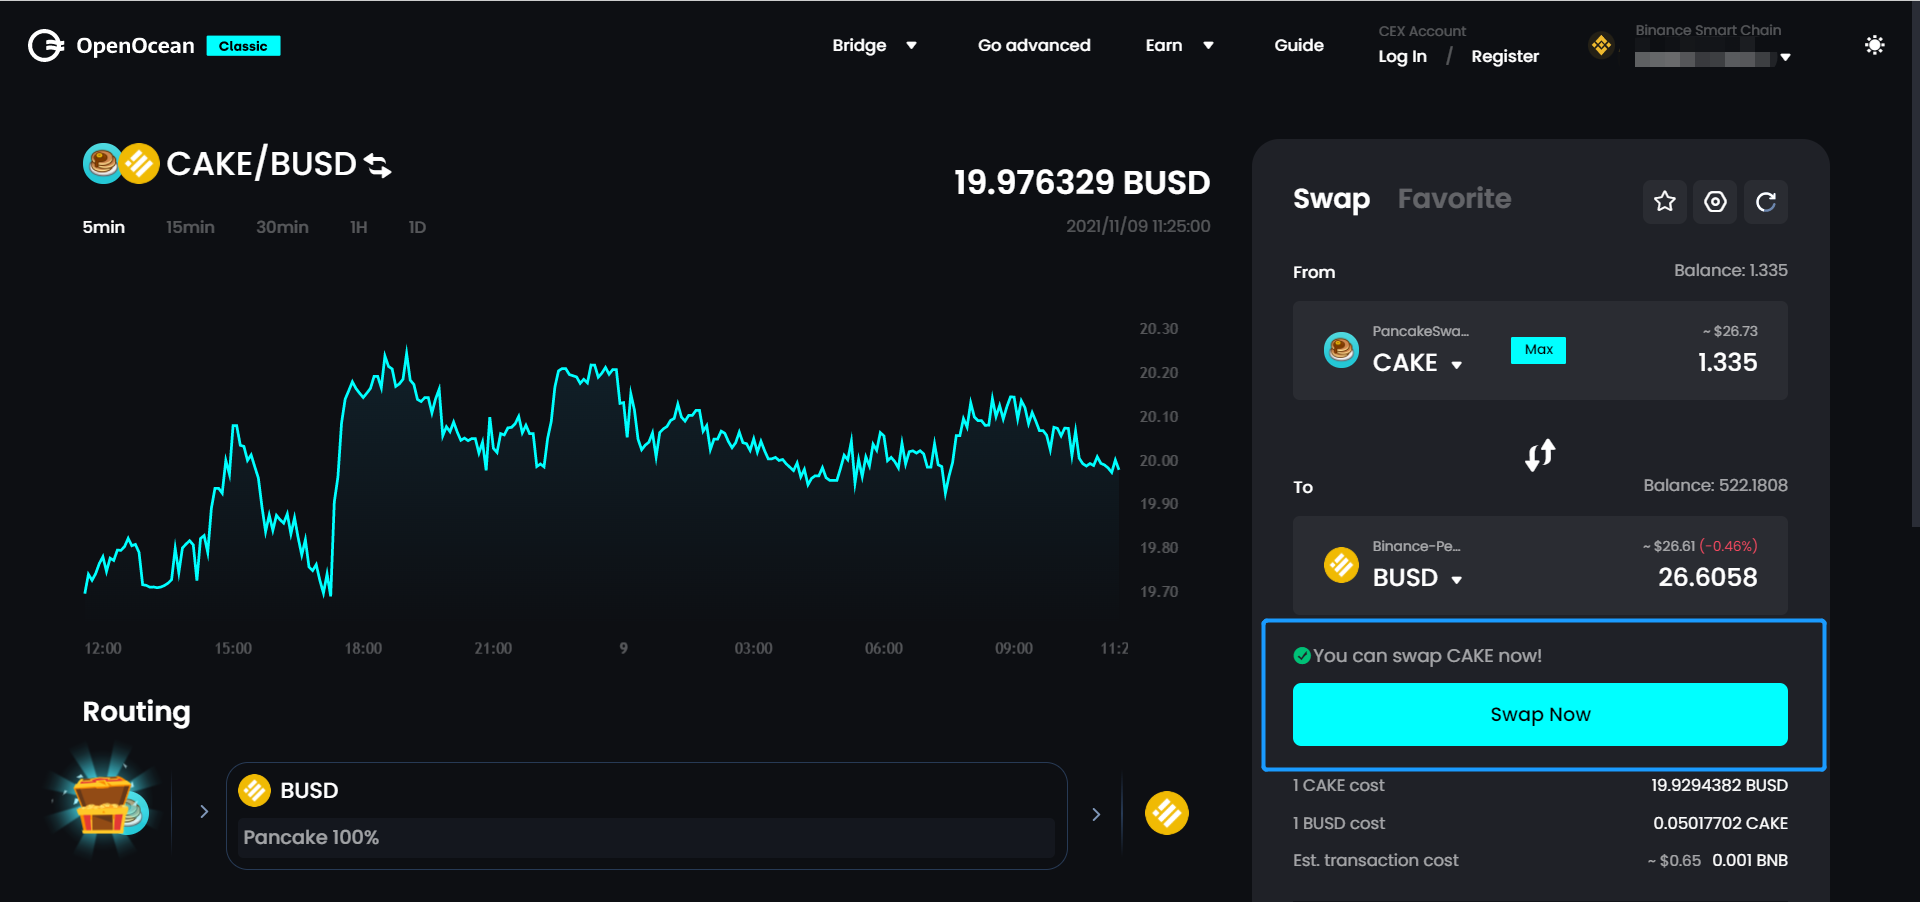Swap the CAKE/BUSD pair direction icon
Screen dimensions: 1920x902
pos(378,165)
